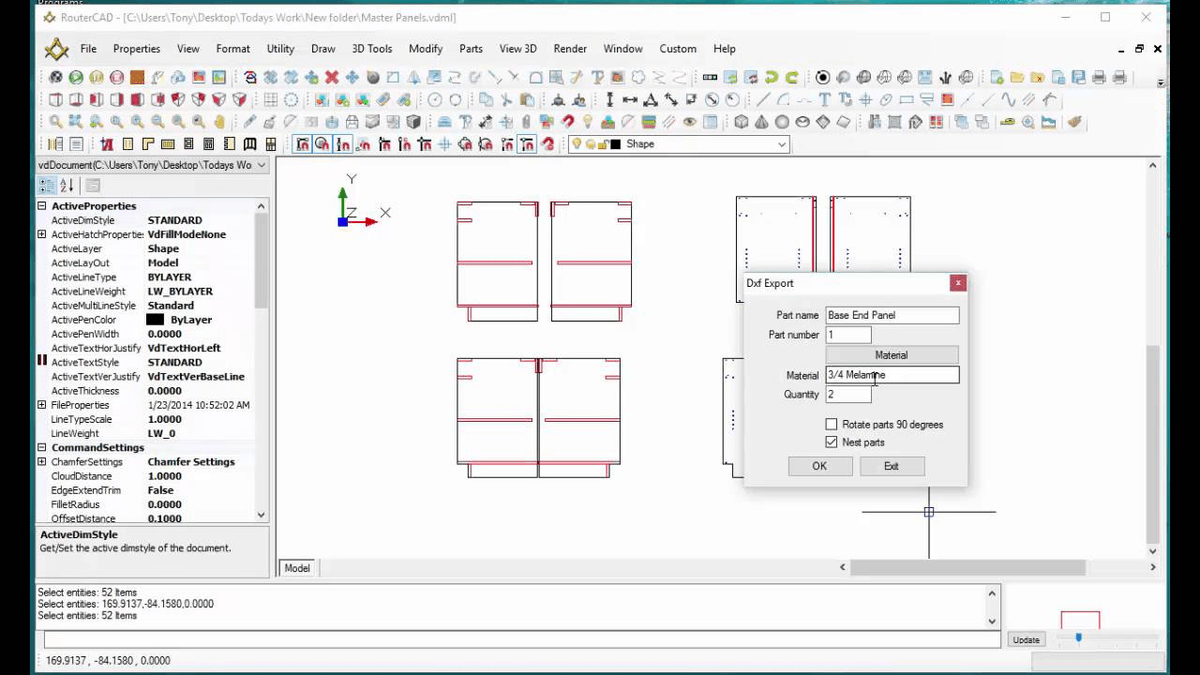Select the sine wave spline tool icon

(1008, 100)
